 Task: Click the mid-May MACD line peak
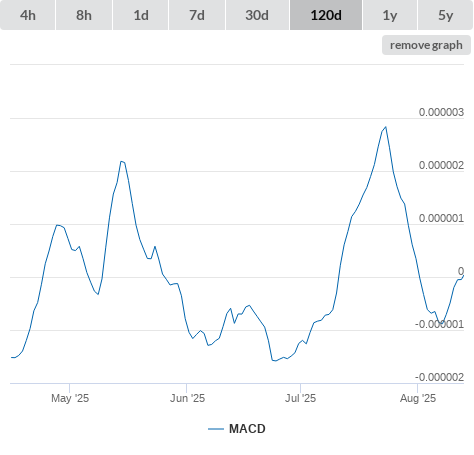pyautogui.click(x=122, y=162)
